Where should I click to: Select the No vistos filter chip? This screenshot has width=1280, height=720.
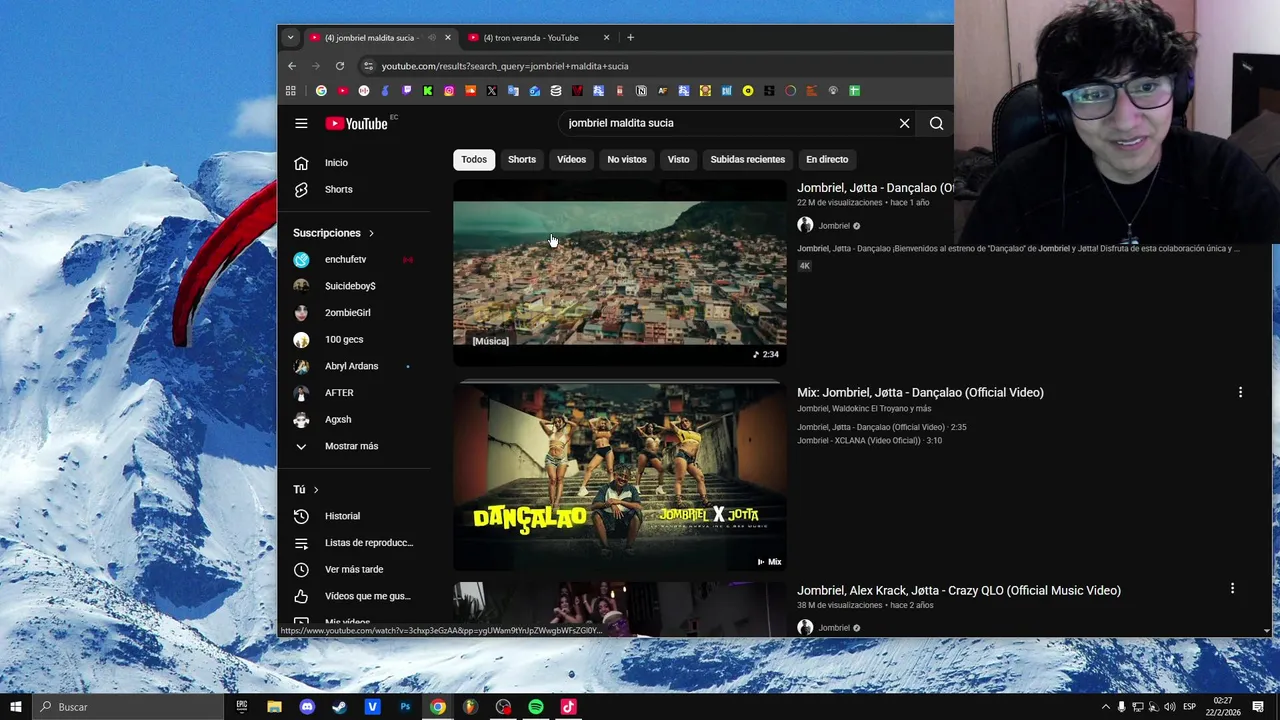tap(627, 160)
